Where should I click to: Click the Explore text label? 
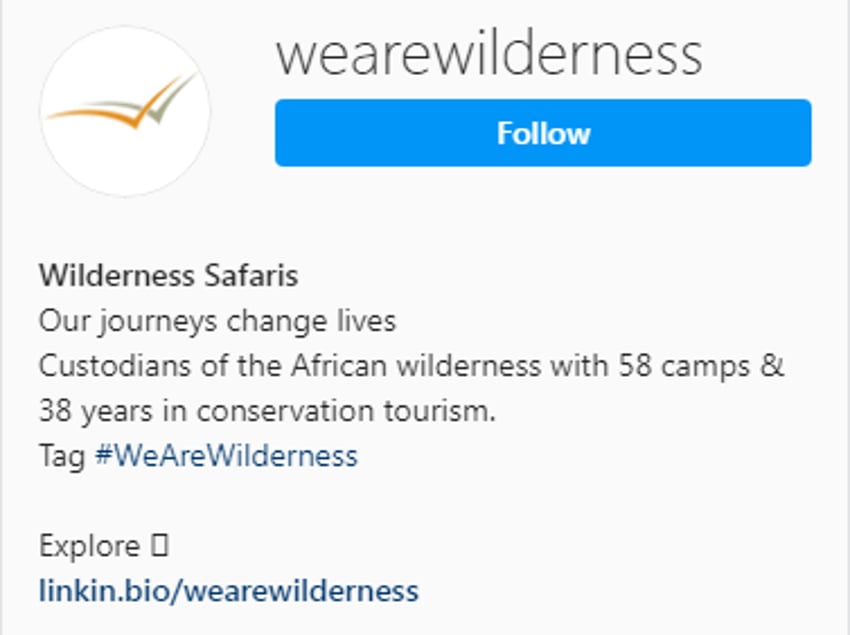(x=85, y=547)
